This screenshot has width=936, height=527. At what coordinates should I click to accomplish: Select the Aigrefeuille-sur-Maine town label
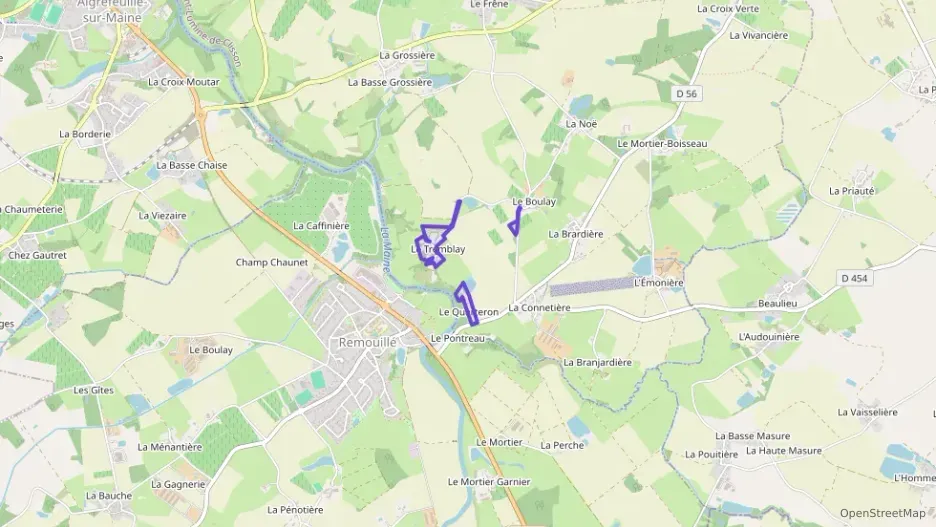tap(112, 11)
